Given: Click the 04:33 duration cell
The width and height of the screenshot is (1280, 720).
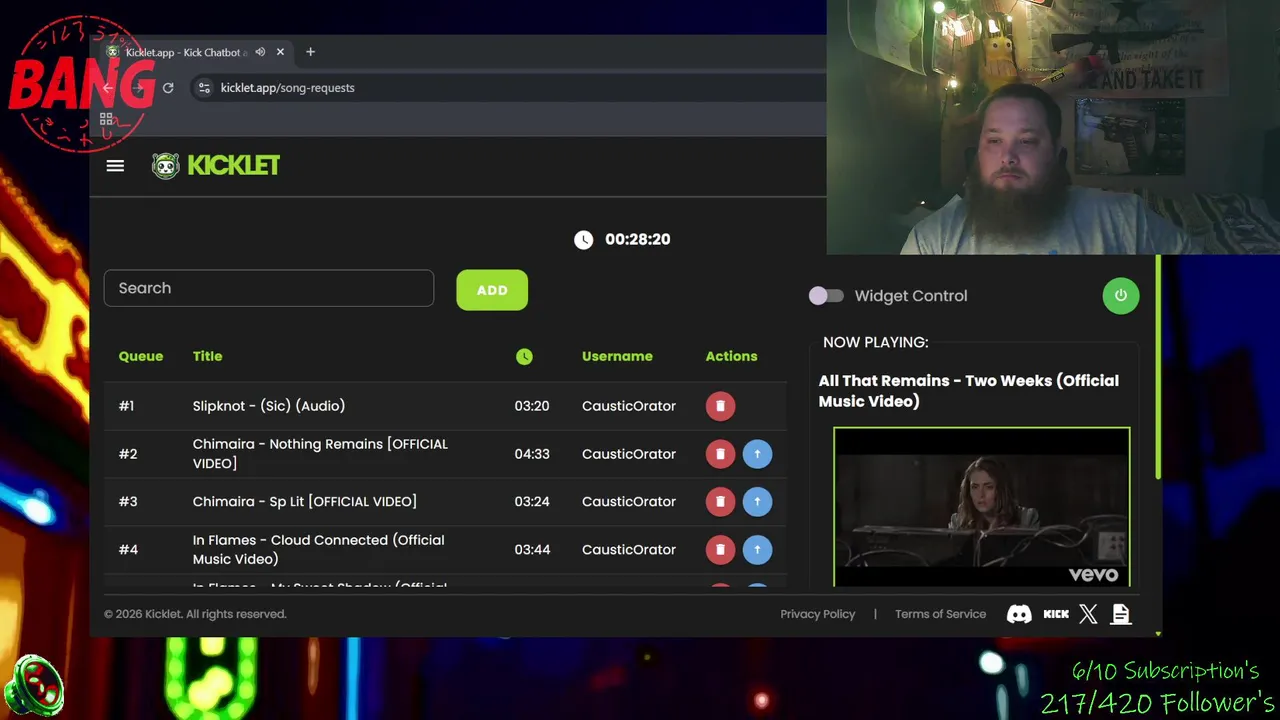Looking at the screenshot, I should click(532, 454).
